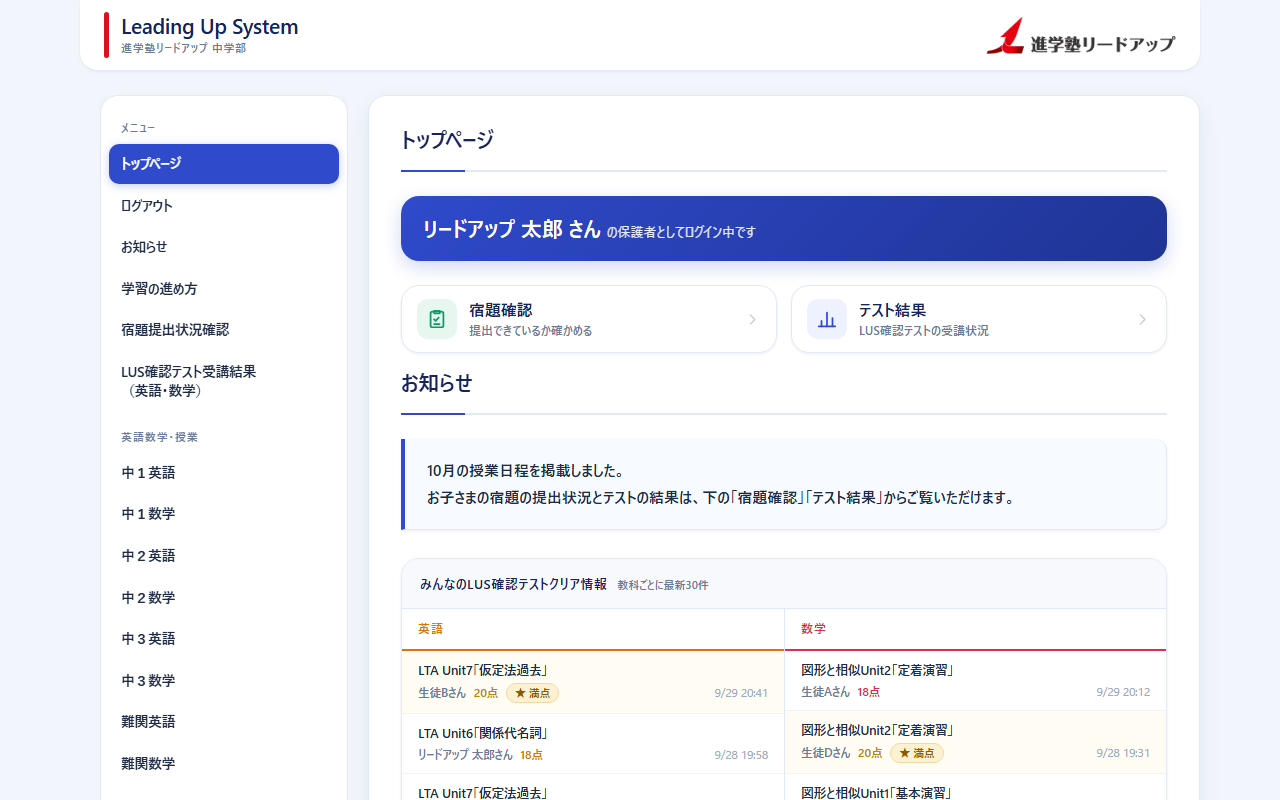Click the 9/29 20:12 timestamp
This screenshot has width=1280, height=800.
1123,692
